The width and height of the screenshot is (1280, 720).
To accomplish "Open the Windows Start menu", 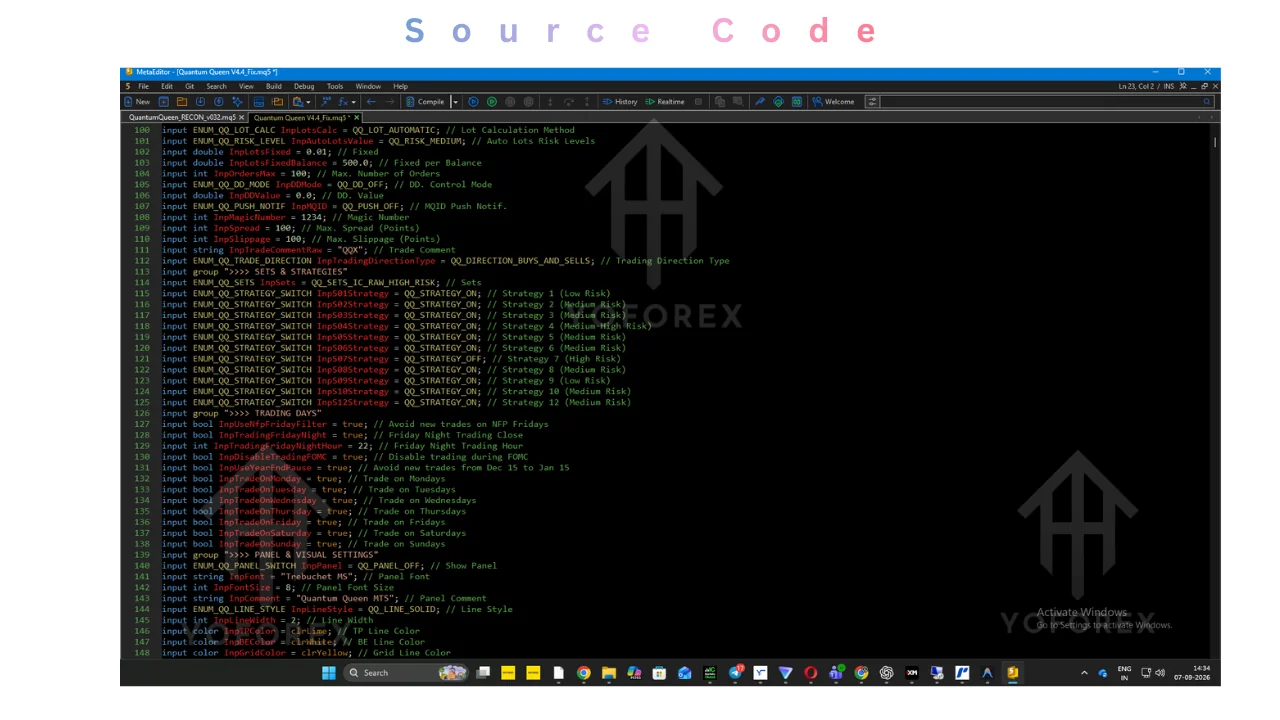I will click(328, 673).
